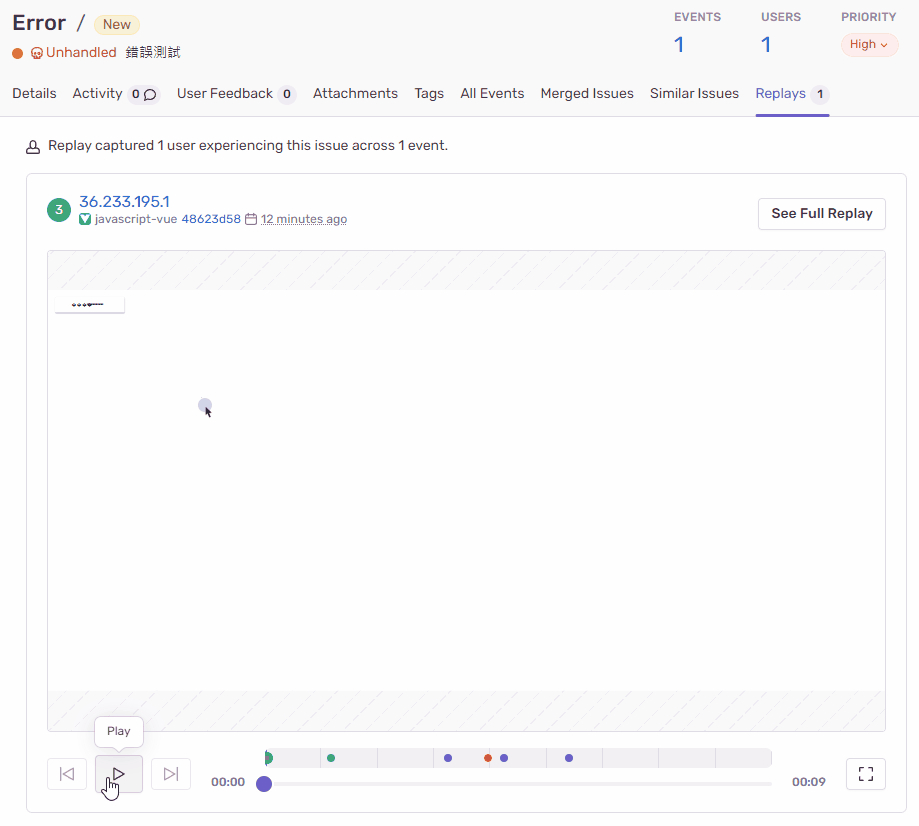Click the See Full Replay button
The height and width of the screenshot is (826, 919).
tap(821, 213)
